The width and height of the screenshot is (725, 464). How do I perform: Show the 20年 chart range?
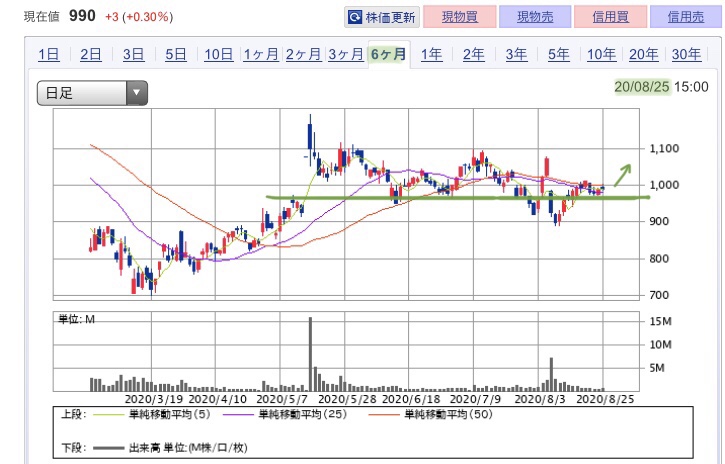(x=644, y=55)
